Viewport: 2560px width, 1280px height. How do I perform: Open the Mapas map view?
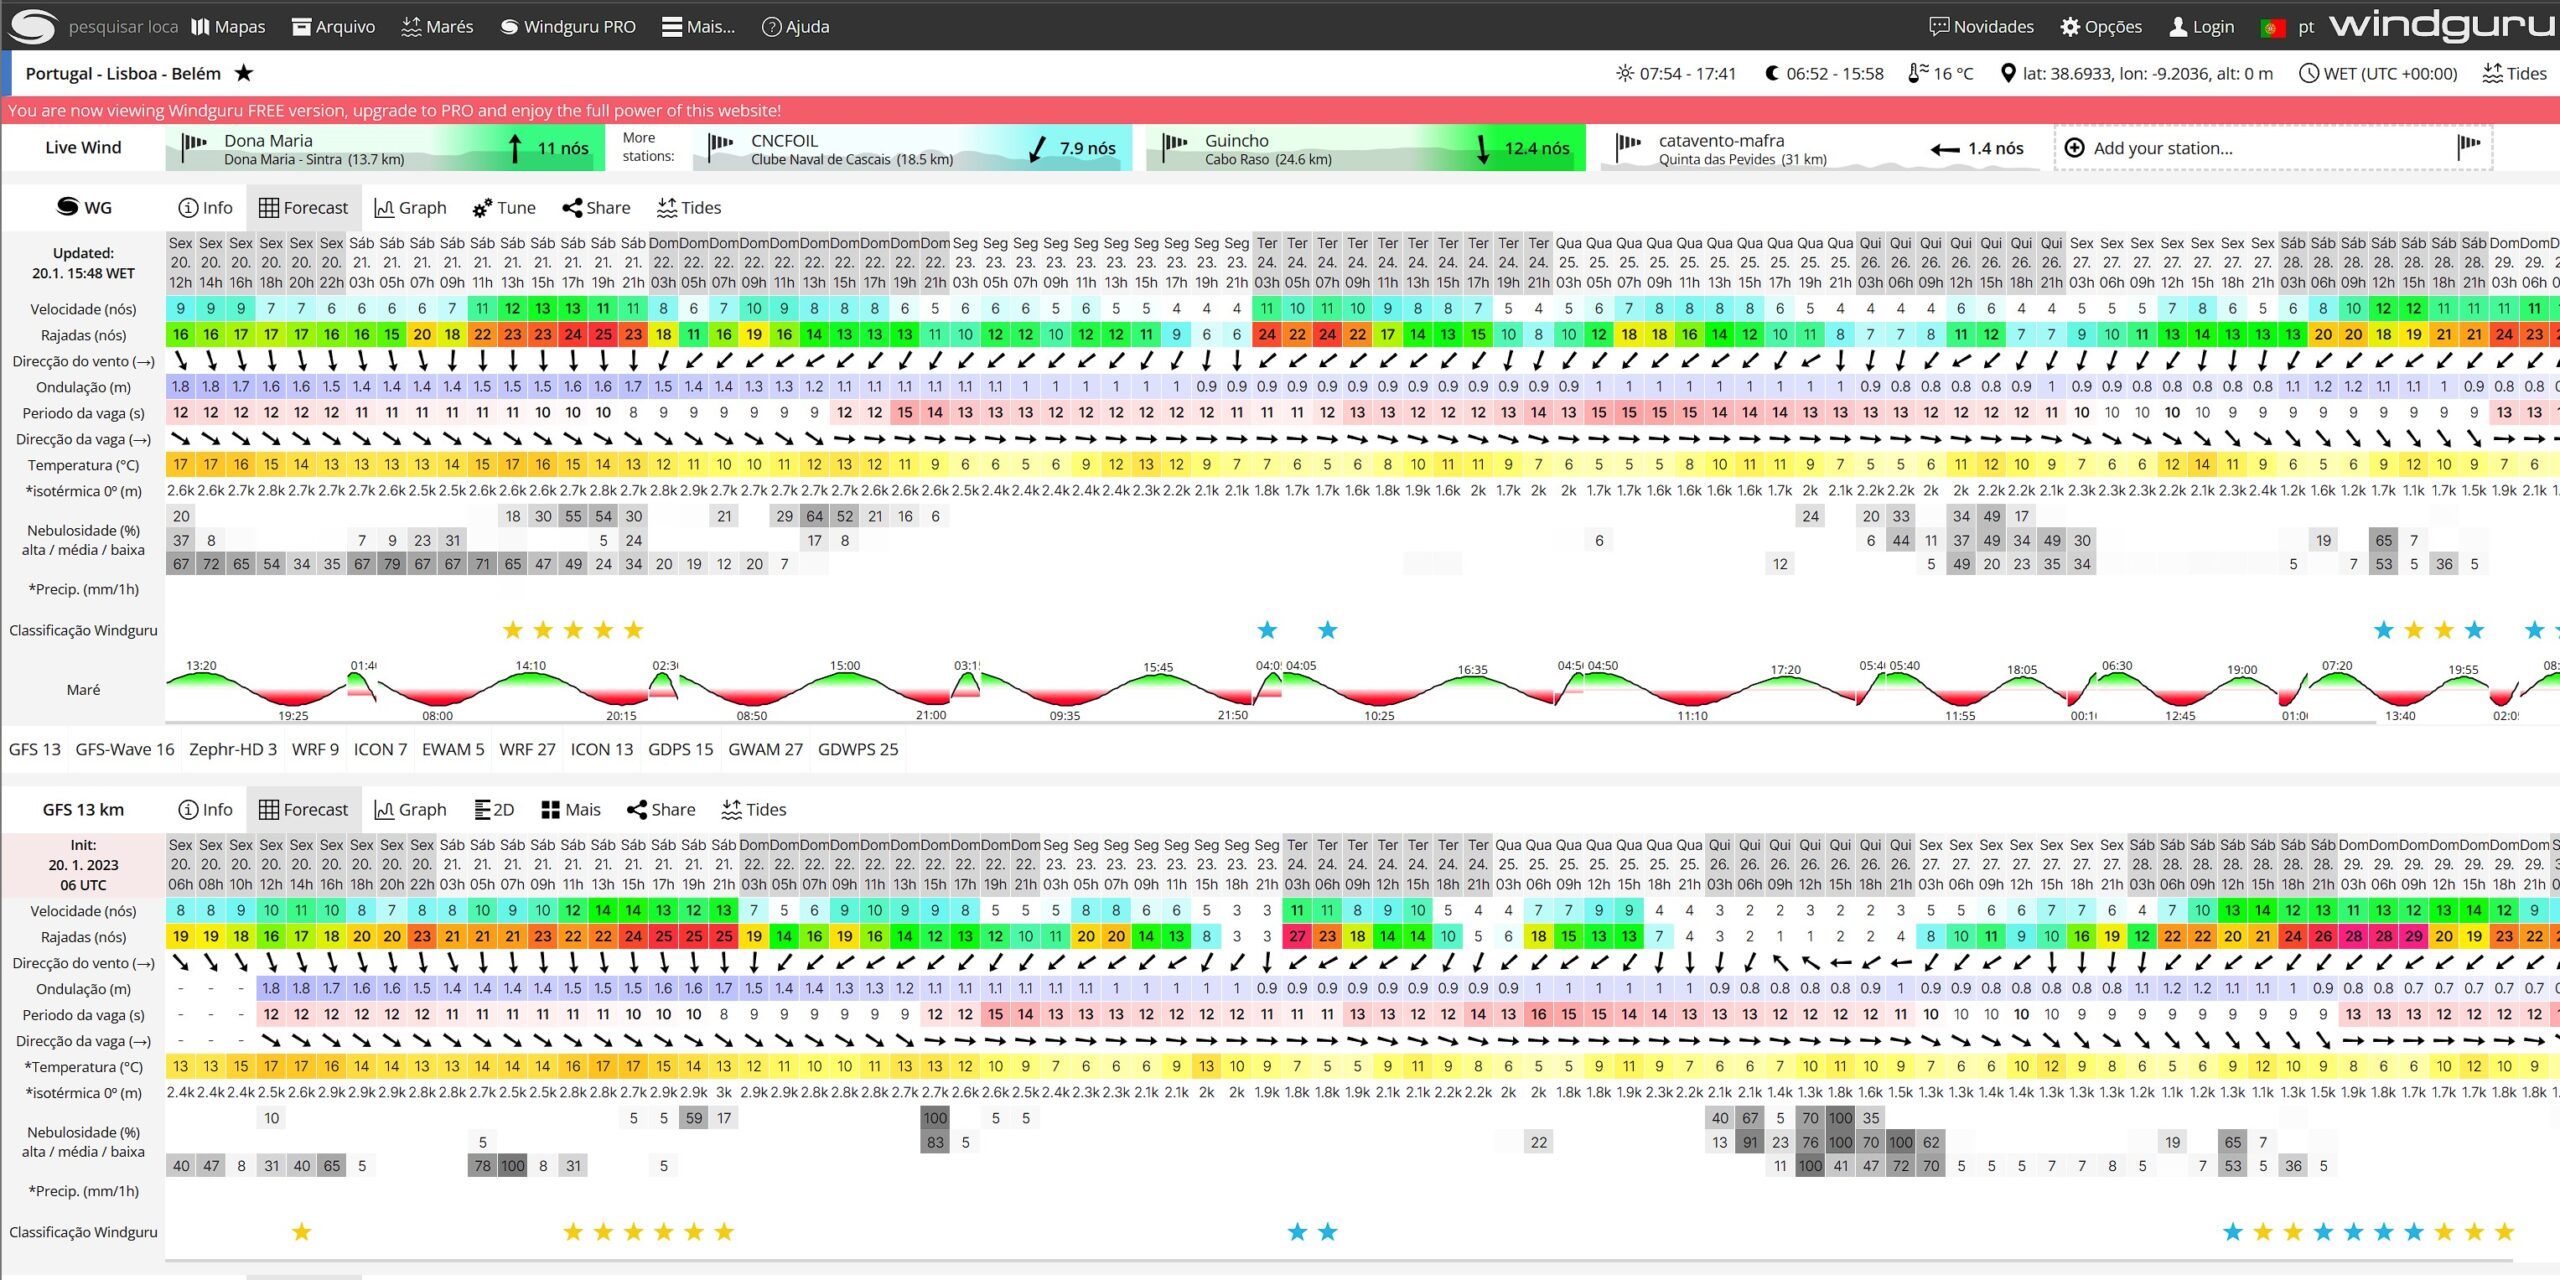coord(229,27)
